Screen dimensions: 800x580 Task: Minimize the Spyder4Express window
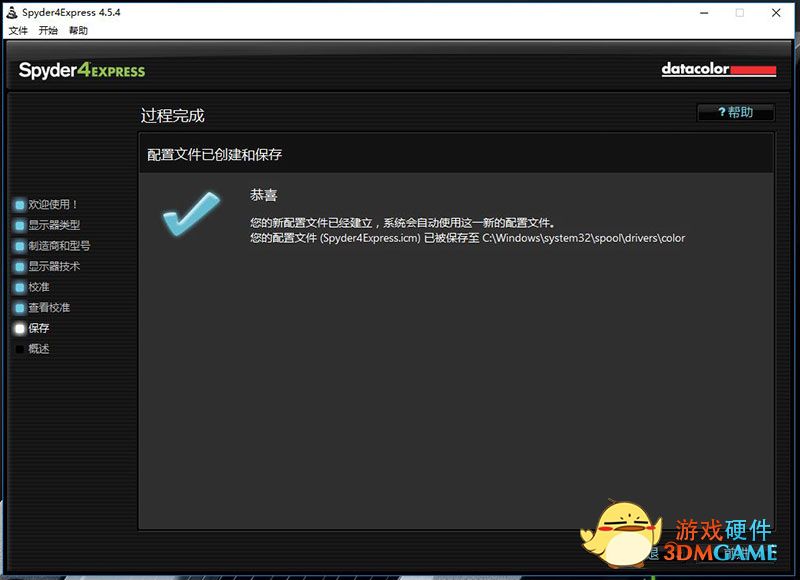(704, 13)
